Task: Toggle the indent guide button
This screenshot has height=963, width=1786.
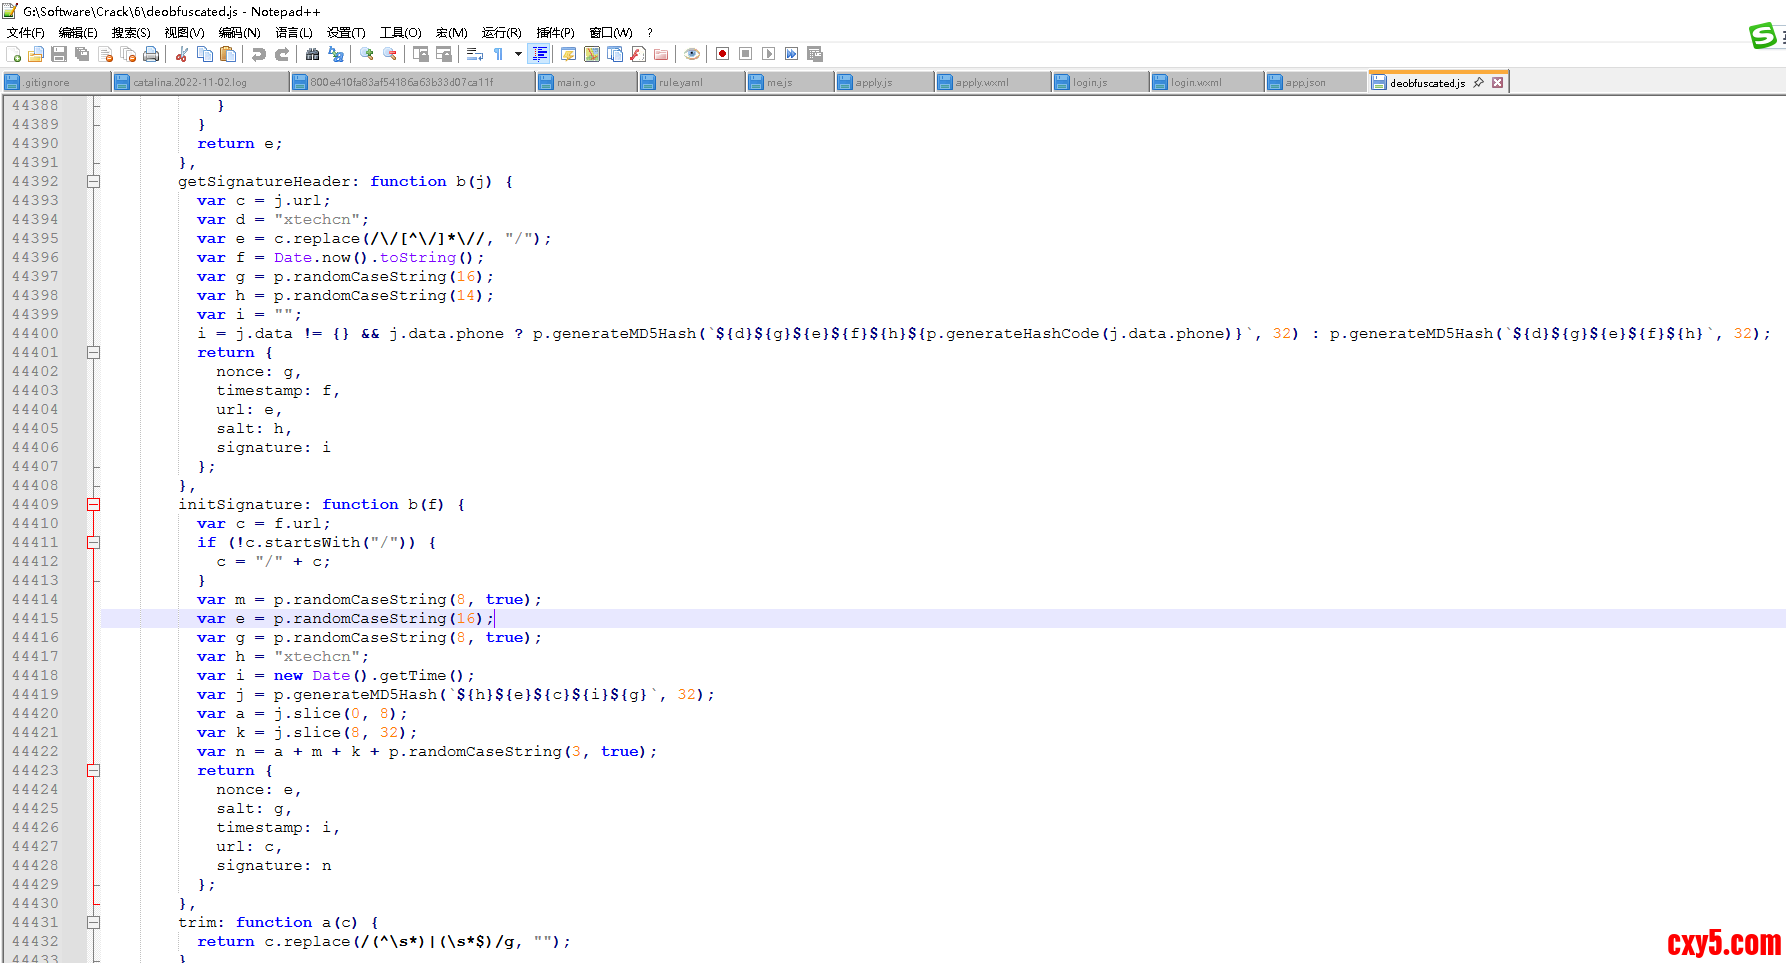Action: 540,54
